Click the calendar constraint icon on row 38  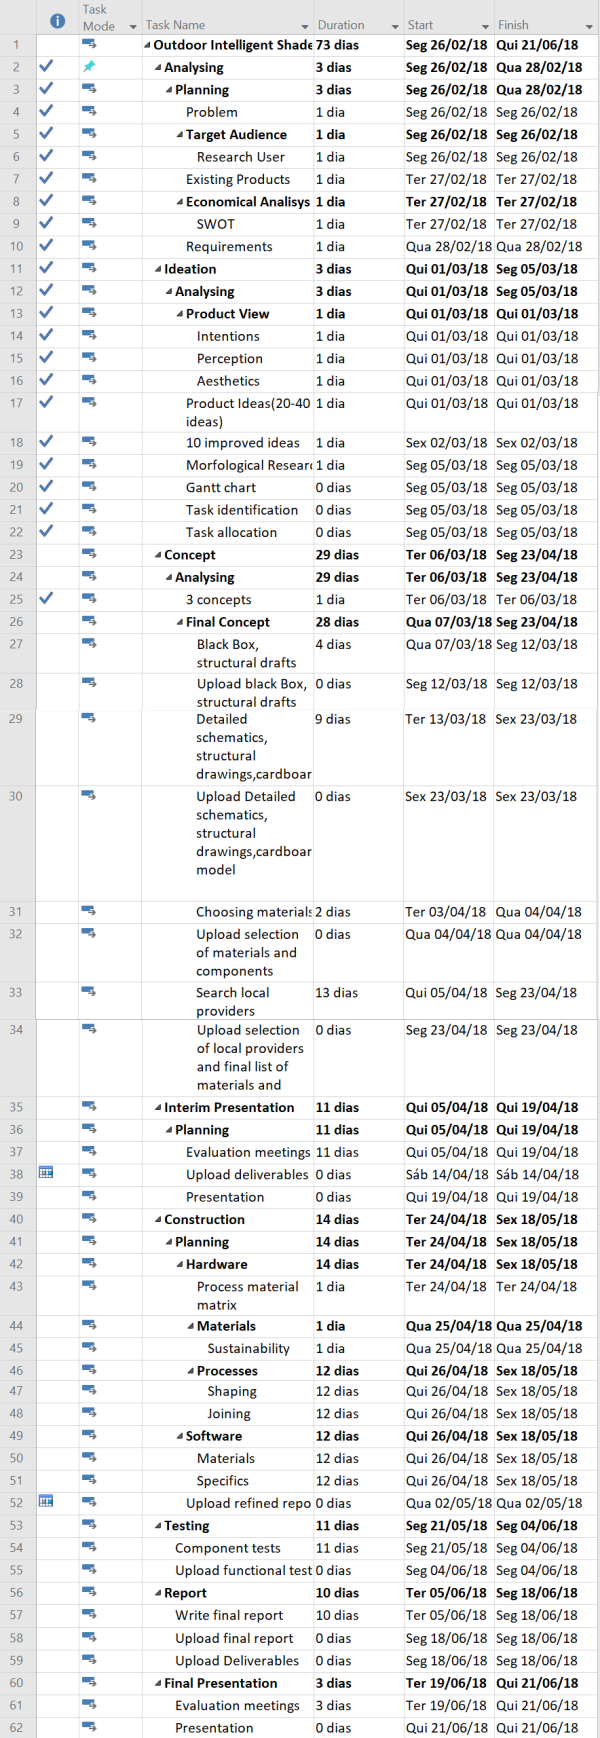(46, 1173)
